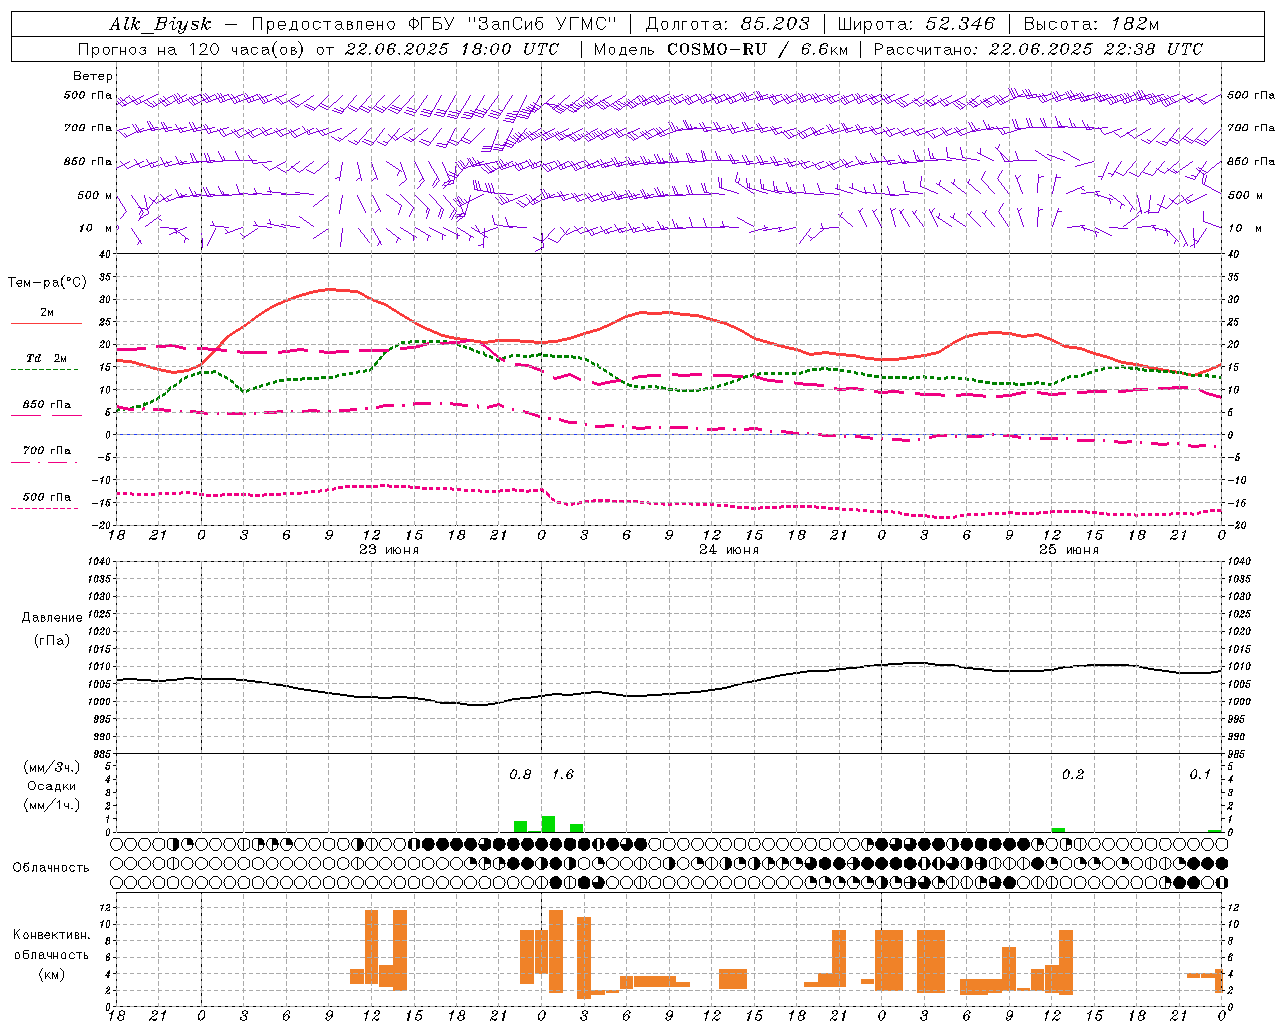
Task: Click the longitude value "85.203"
Action: (775, 24)
